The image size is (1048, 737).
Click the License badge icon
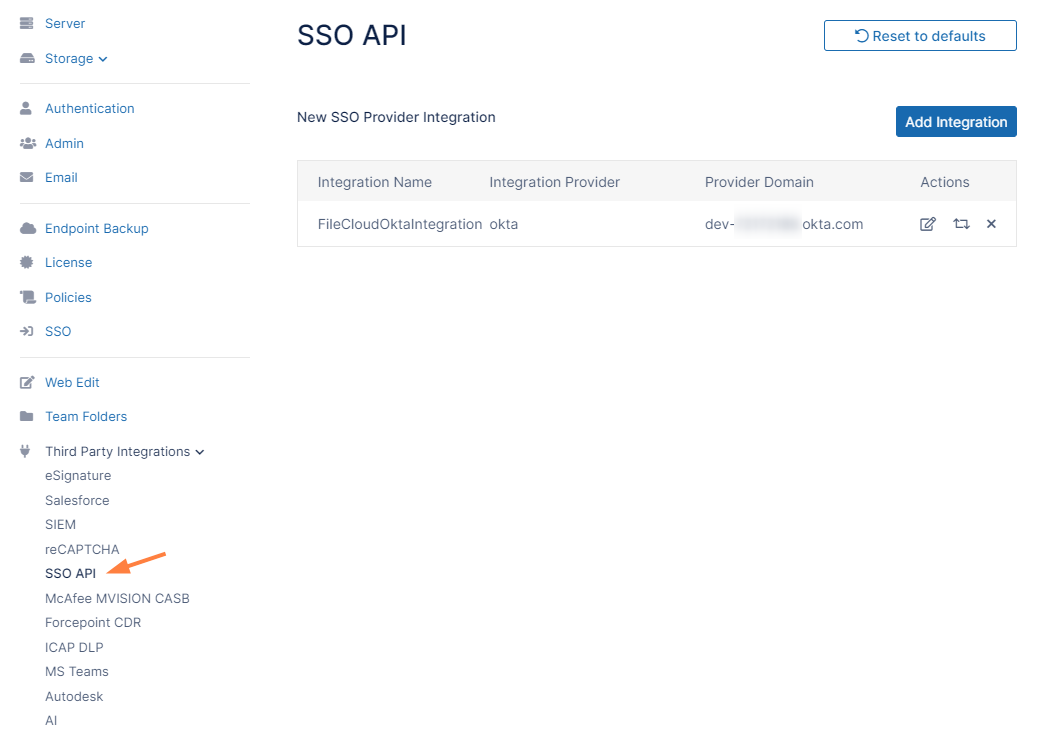pos(27,262)
